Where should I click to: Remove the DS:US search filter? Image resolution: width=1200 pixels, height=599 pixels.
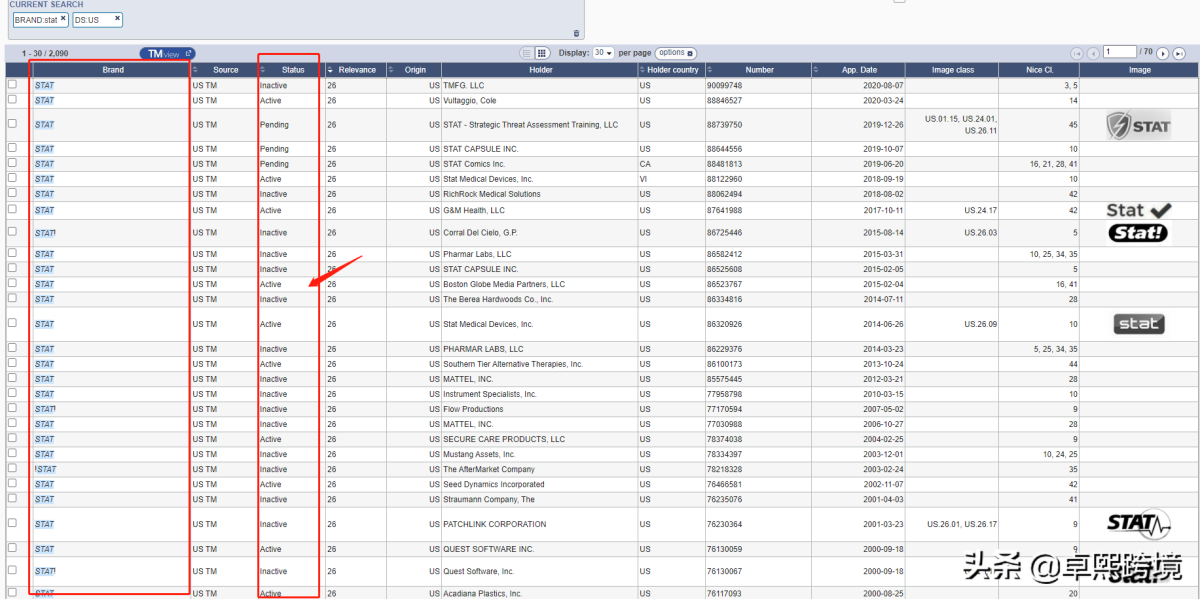pos(117,18)
